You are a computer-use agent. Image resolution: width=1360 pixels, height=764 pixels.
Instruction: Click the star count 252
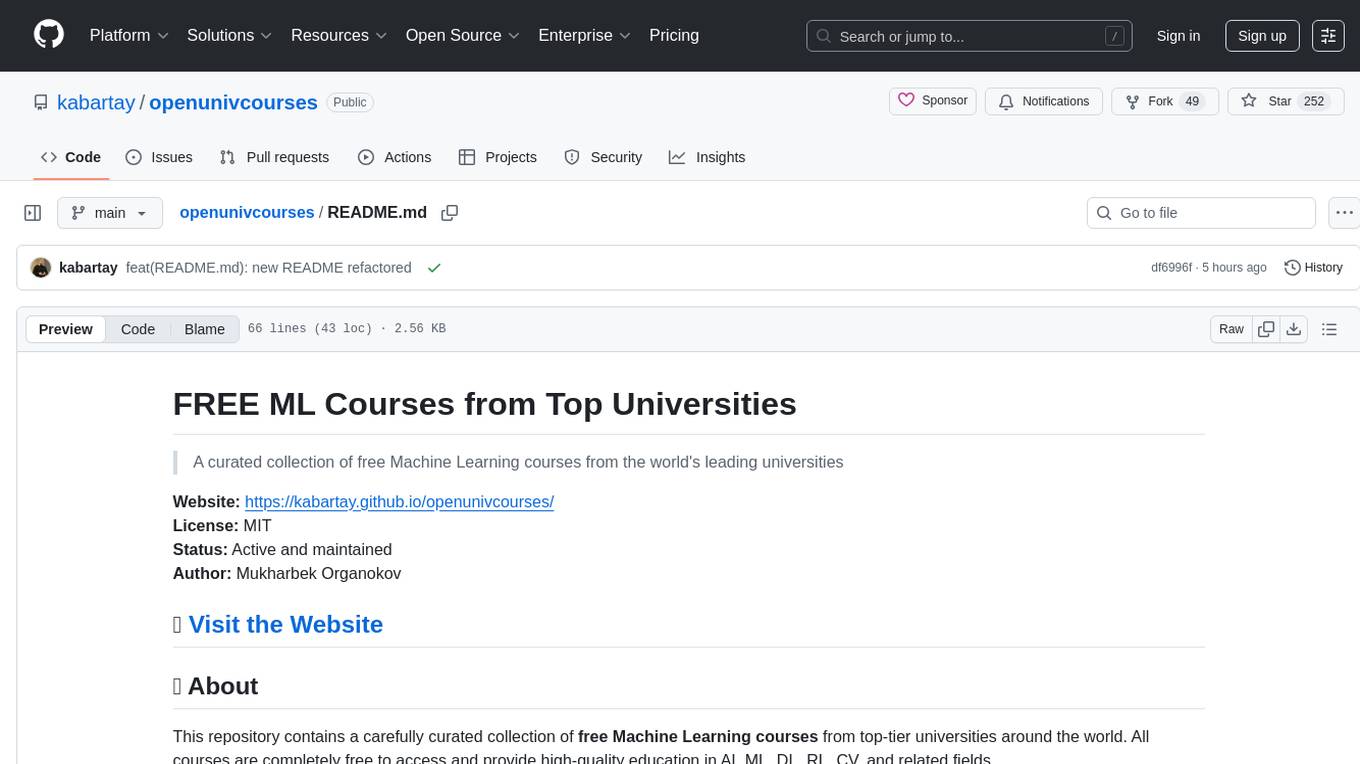[x=1314, y=101]
